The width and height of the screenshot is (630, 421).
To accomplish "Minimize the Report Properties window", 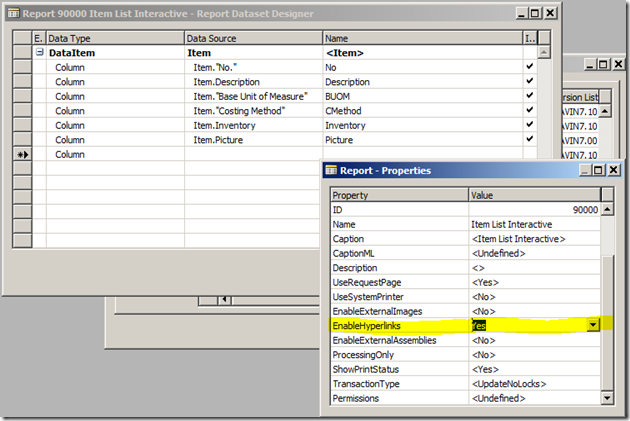I will pyautogui.click(x=585, y=170).
